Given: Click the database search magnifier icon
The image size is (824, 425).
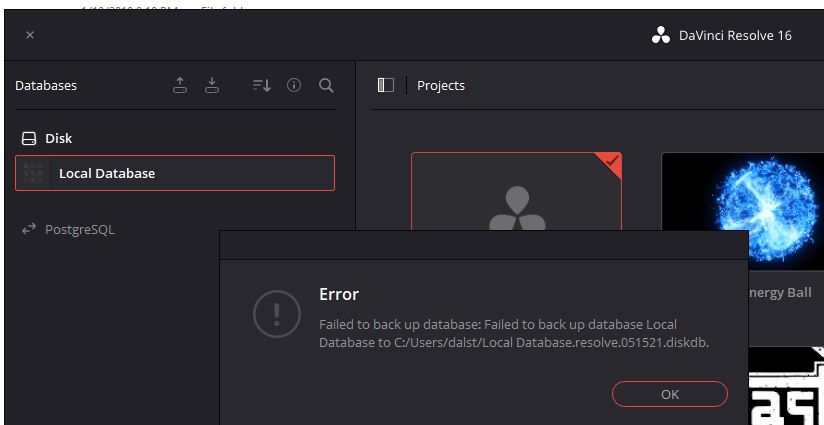Looking at the screenshot, I should [326, 85].
